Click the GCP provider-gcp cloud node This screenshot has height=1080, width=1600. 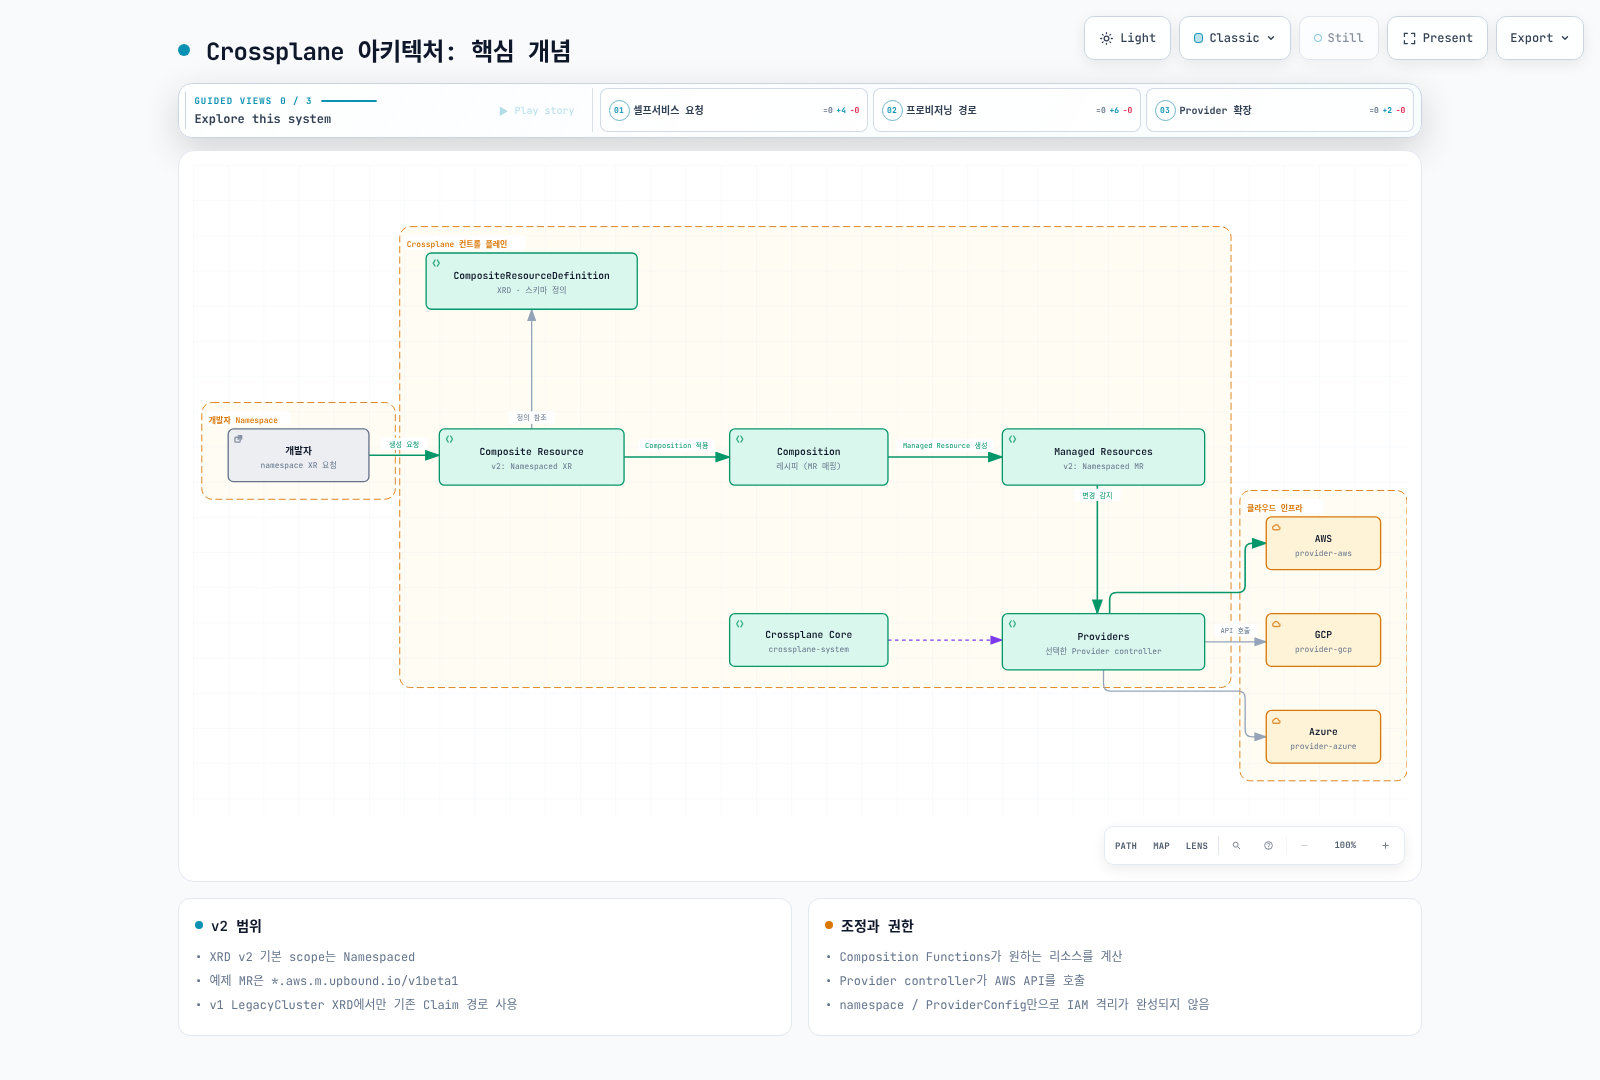pos(1323,640)
